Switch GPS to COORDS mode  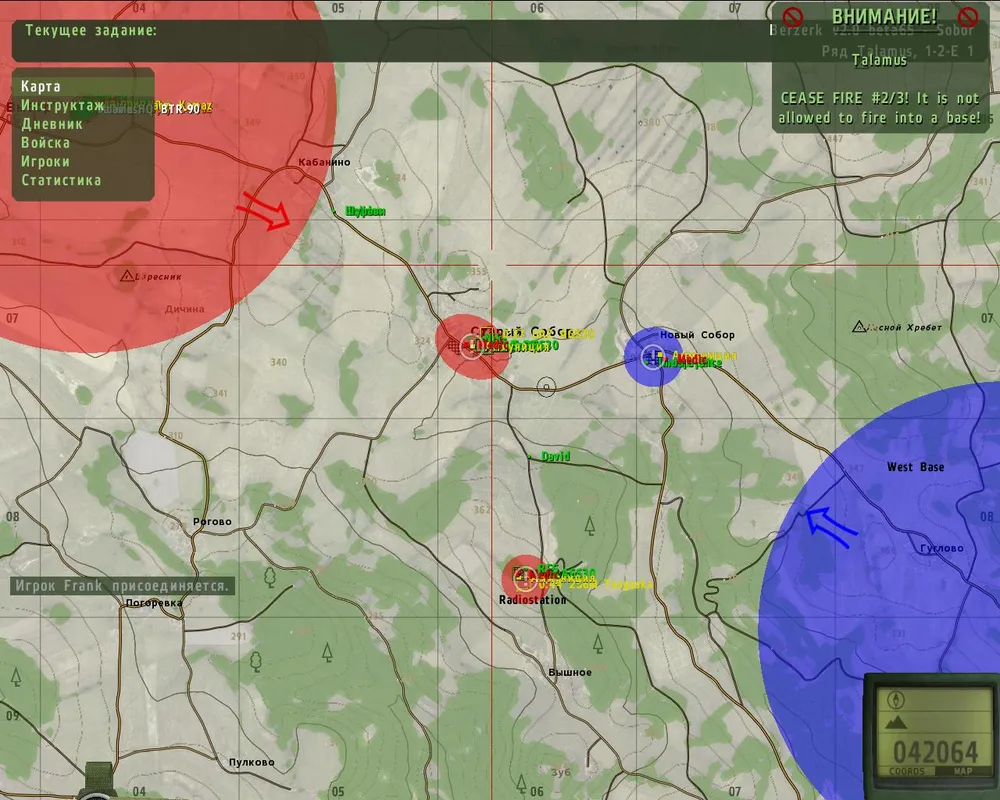(x=907, y=771)
